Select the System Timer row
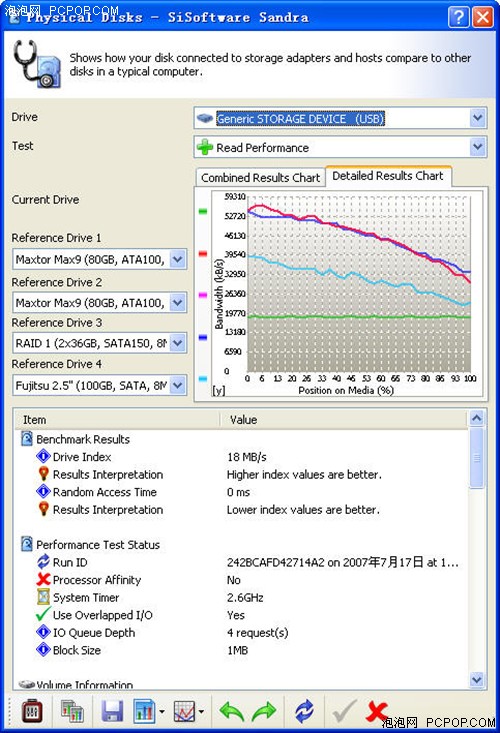The height and width of the screenshot is (733, 500). point(241,597)
